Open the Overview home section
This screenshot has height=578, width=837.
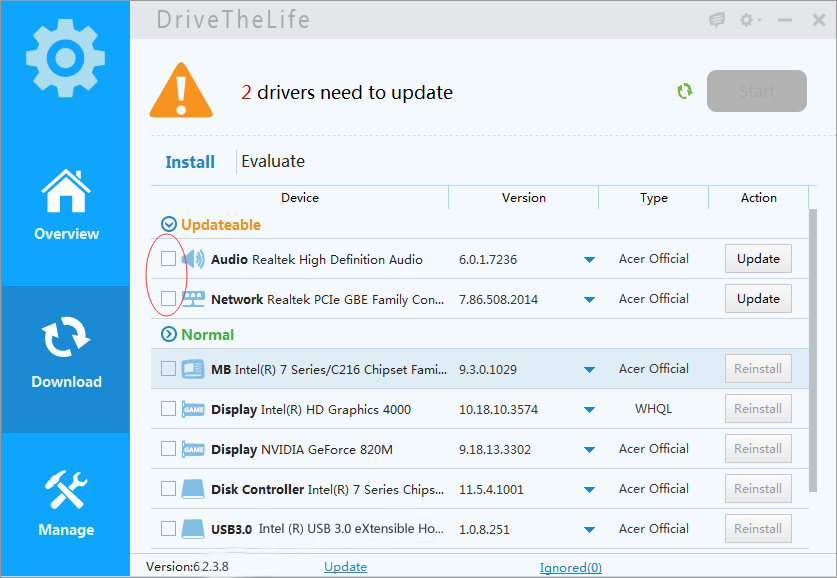66,206
